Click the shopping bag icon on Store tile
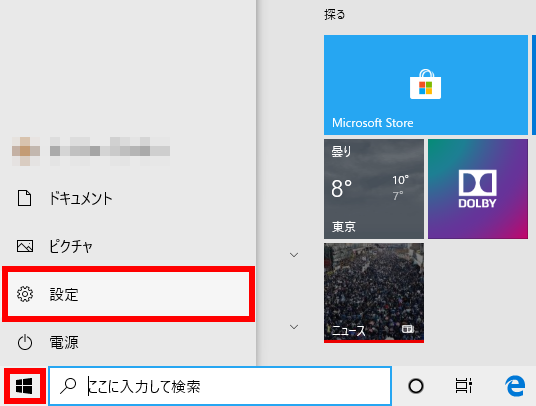This screenshot has height=406, width=536. [x=426, y=84]
